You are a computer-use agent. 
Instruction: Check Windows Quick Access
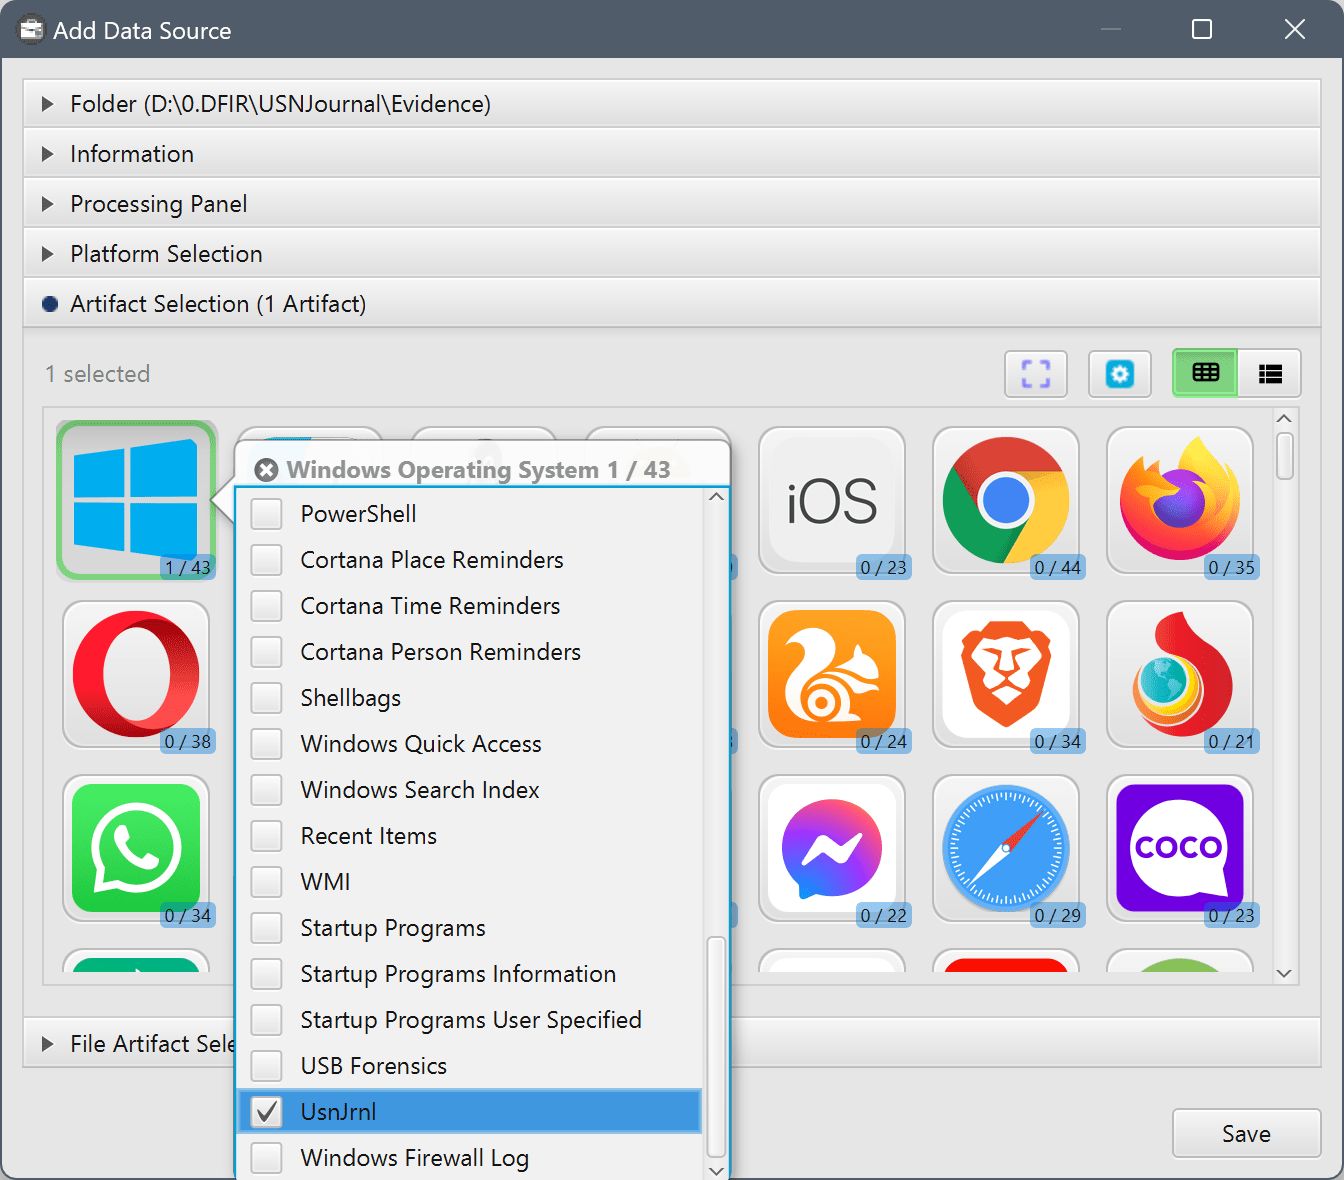[x=266, y=744]
